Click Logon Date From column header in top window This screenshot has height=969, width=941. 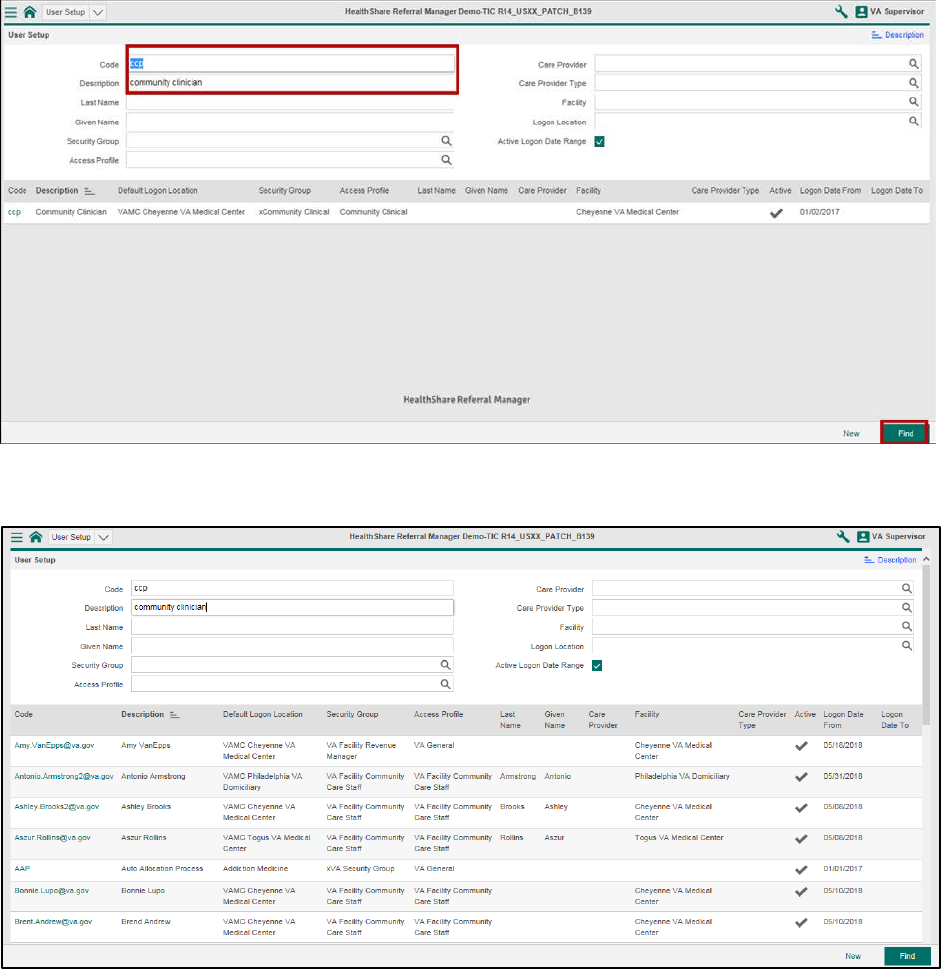[830, 191]
